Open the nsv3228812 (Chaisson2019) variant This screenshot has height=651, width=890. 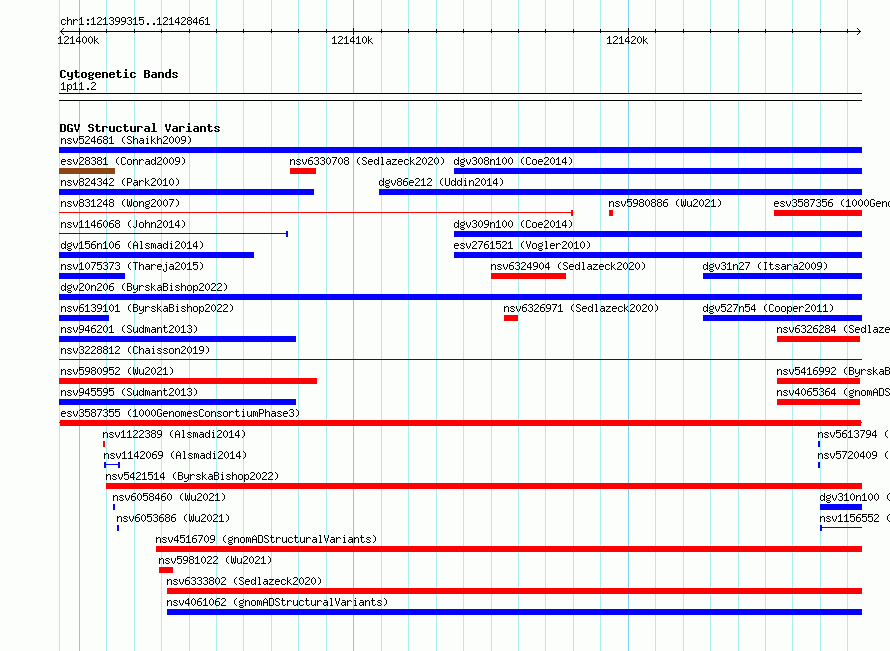pyautogui.click(x=135, y=350)
